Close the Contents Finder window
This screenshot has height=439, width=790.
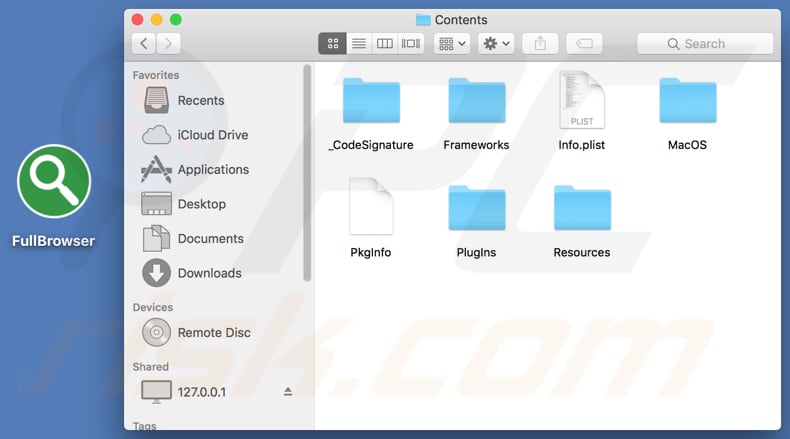pyautogui.click(x=137, y=20)
